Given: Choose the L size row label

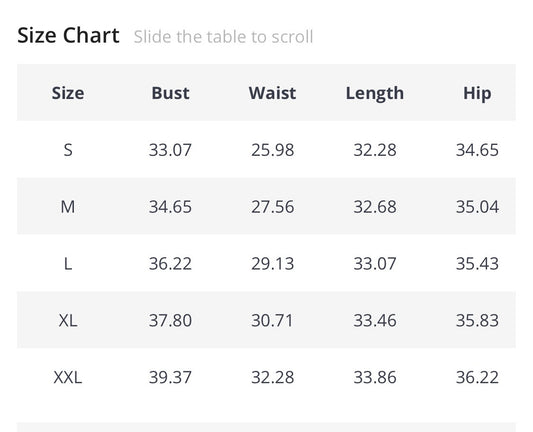Looking at the screenshot, I should pos(68,263).
